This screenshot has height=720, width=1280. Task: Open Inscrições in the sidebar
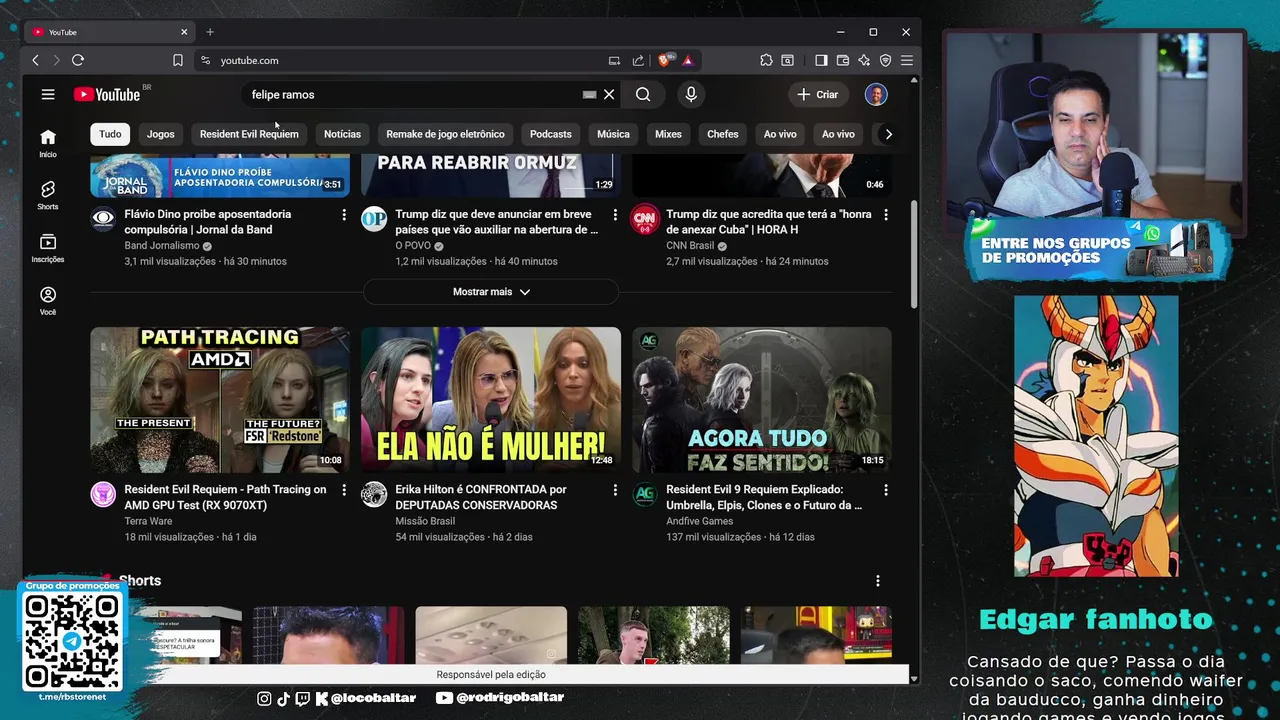[48, 249]
